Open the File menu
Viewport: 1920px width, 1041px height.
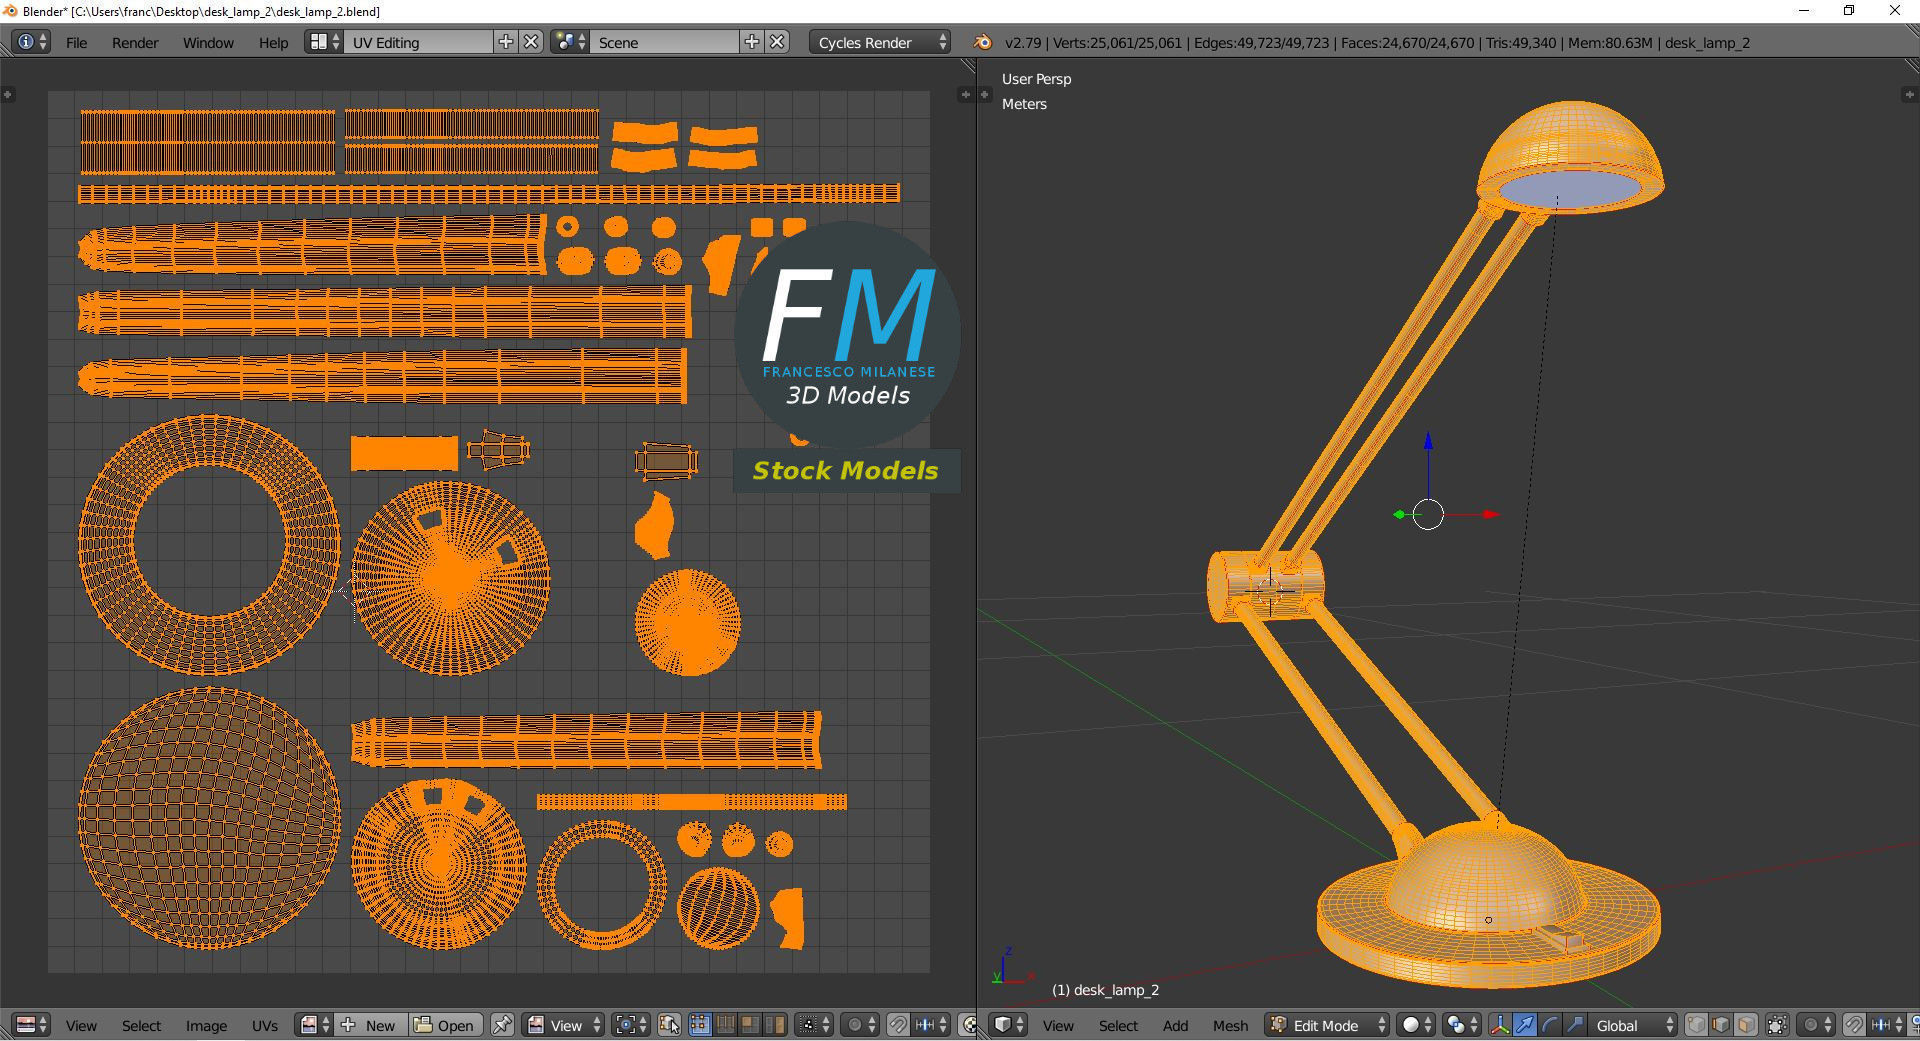tap(76, 43)
